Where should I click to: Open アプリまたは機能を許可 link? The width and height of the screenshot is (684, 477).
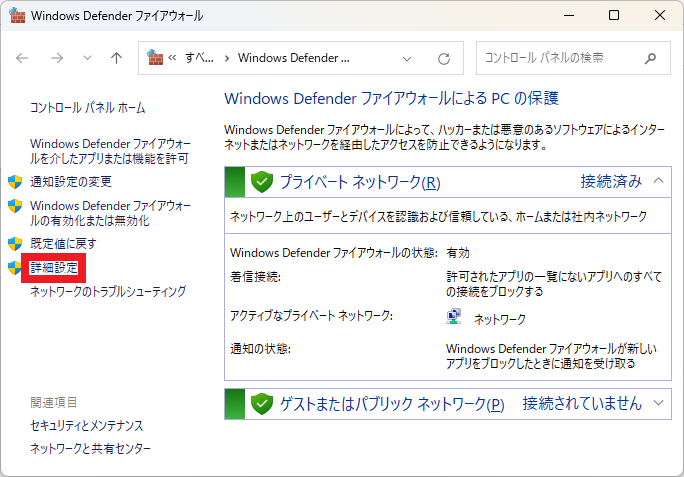point(110,151)
